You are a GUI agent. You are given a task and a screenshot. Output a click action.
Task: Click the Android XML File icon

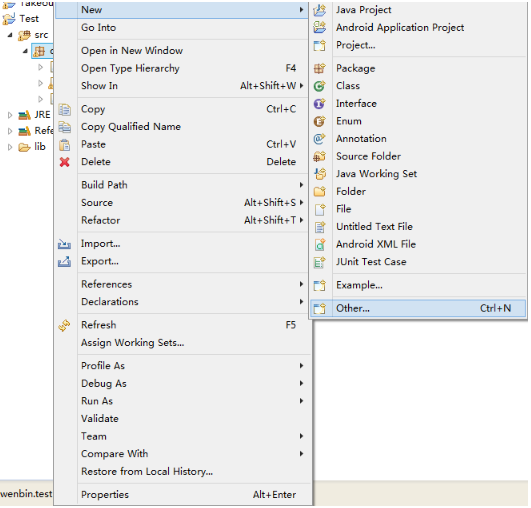[320, 245]
